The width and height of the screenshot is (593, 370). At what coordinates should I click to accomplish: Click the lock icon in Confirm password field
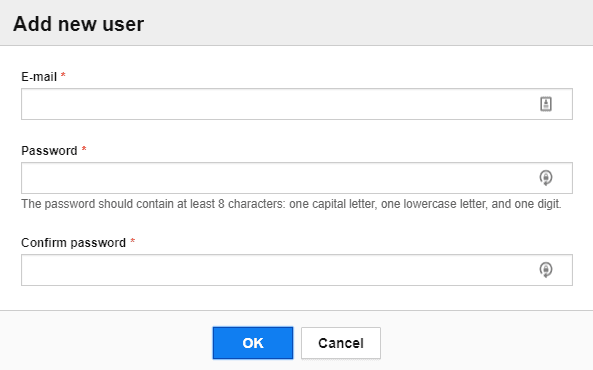(546, 270)
